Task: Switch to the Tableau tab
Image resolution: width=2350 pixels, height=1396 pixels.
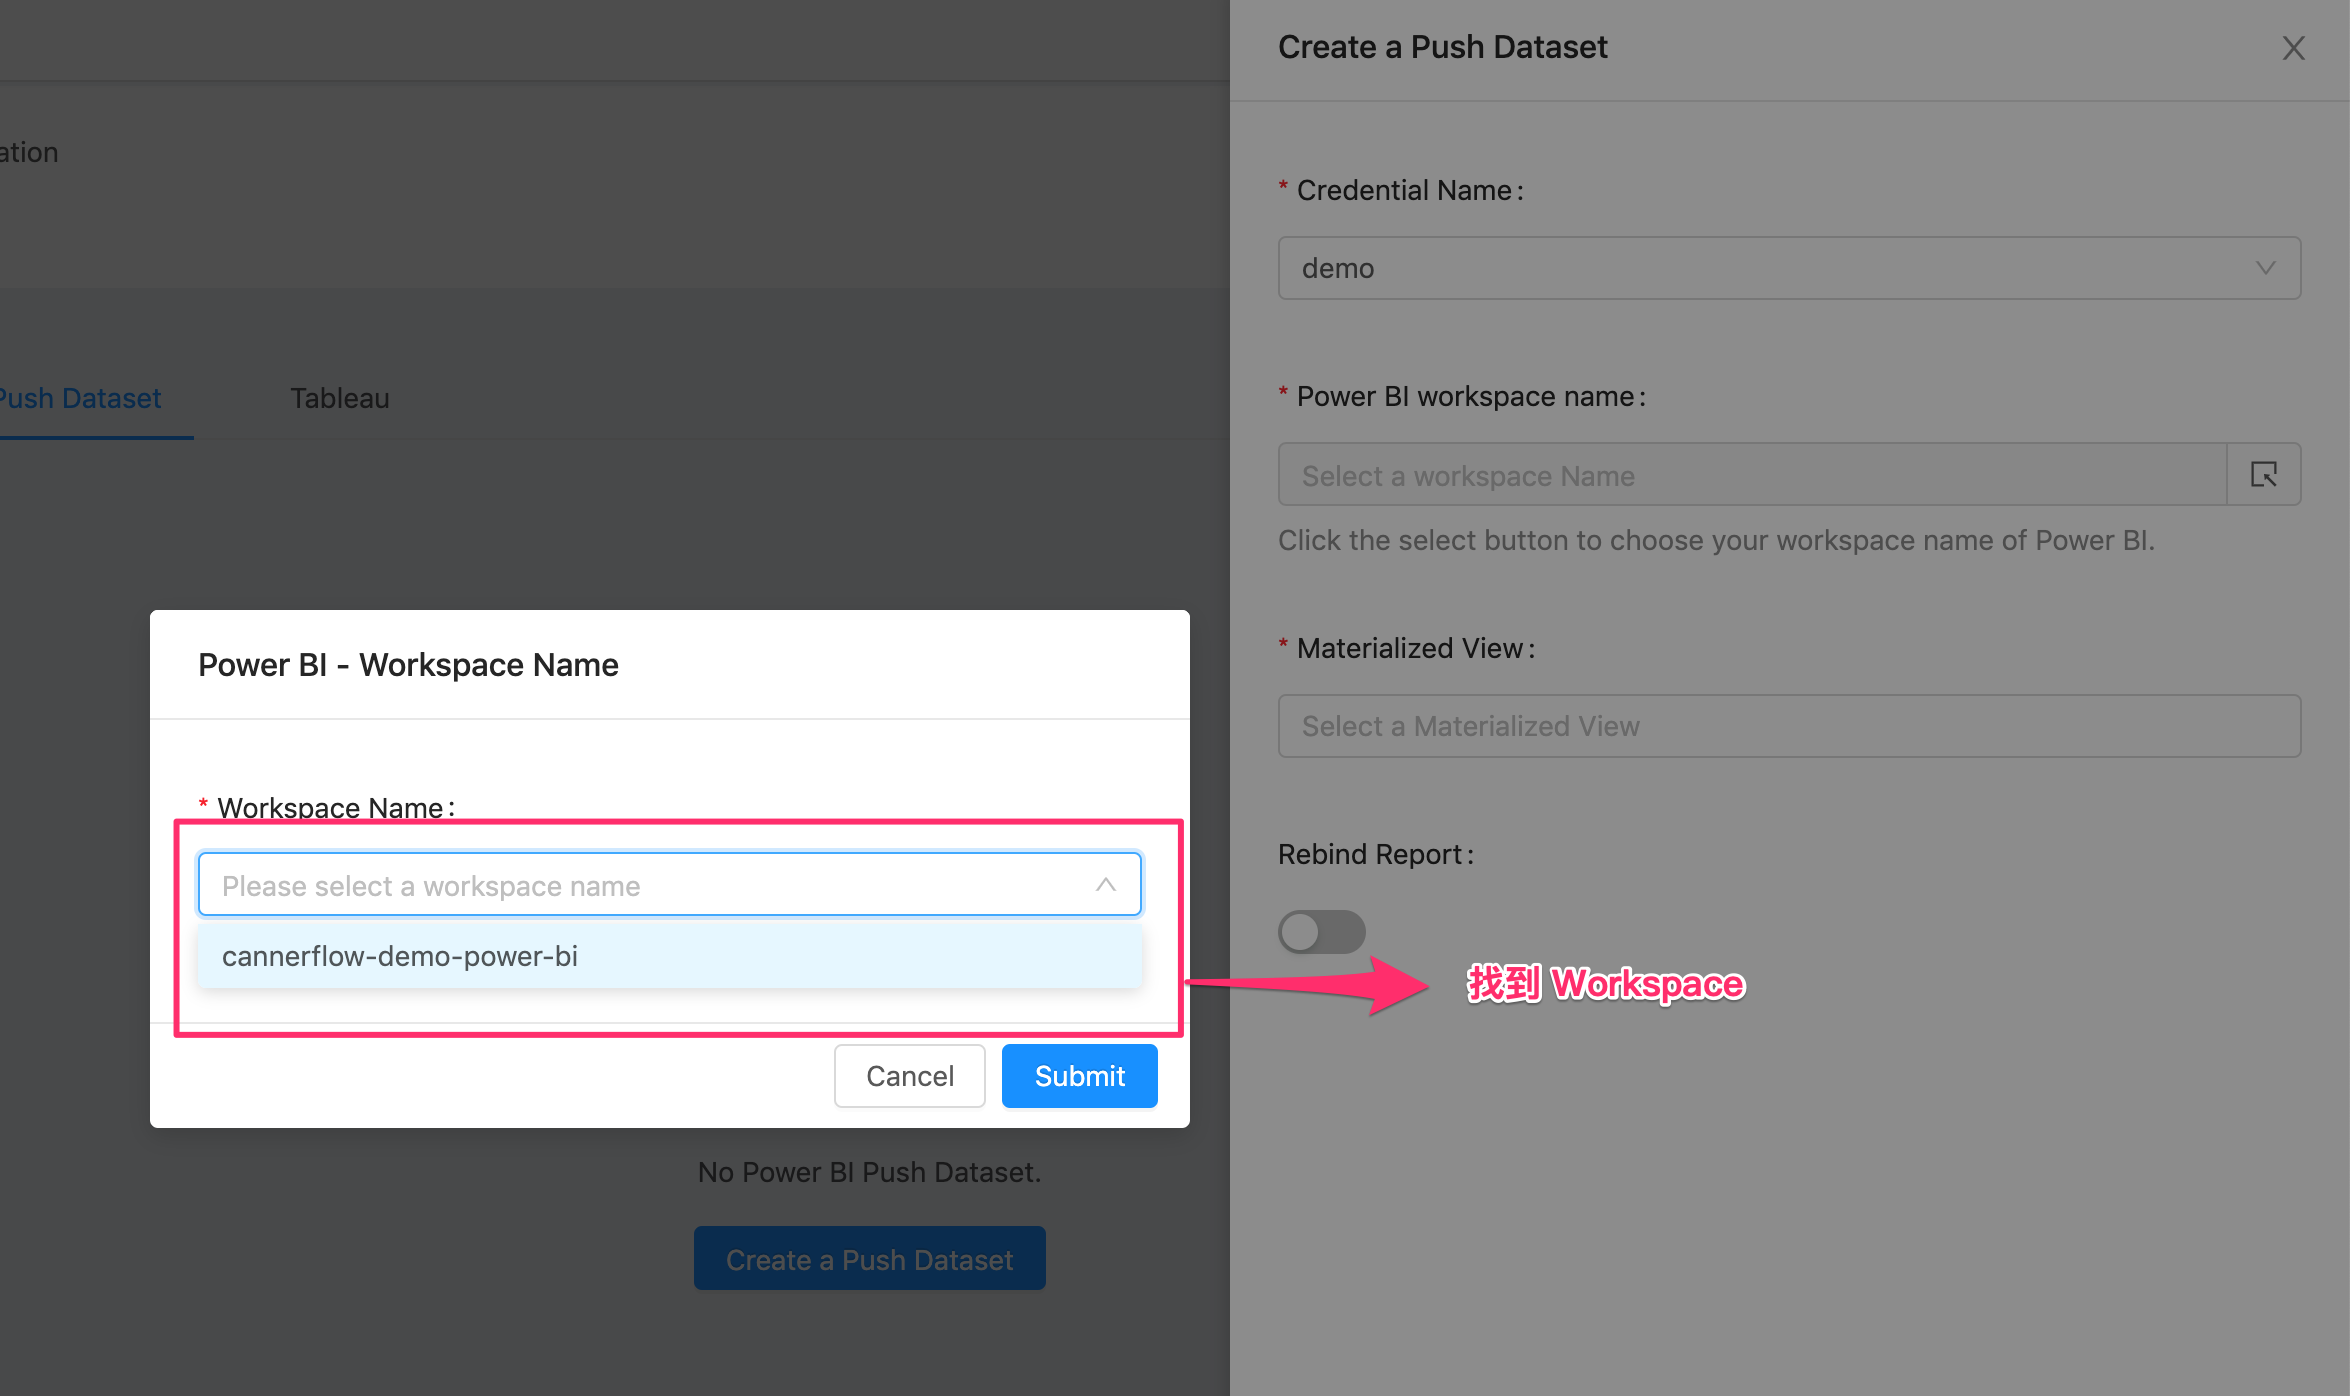Action: (339, 398)
